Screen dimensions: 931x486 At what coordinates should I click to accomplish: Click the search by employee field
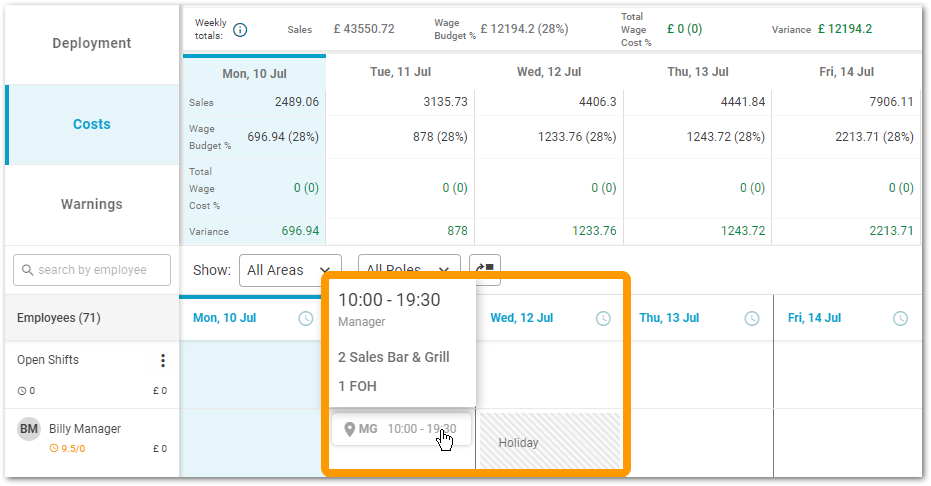pyautogui.click(x=90, y=270)
